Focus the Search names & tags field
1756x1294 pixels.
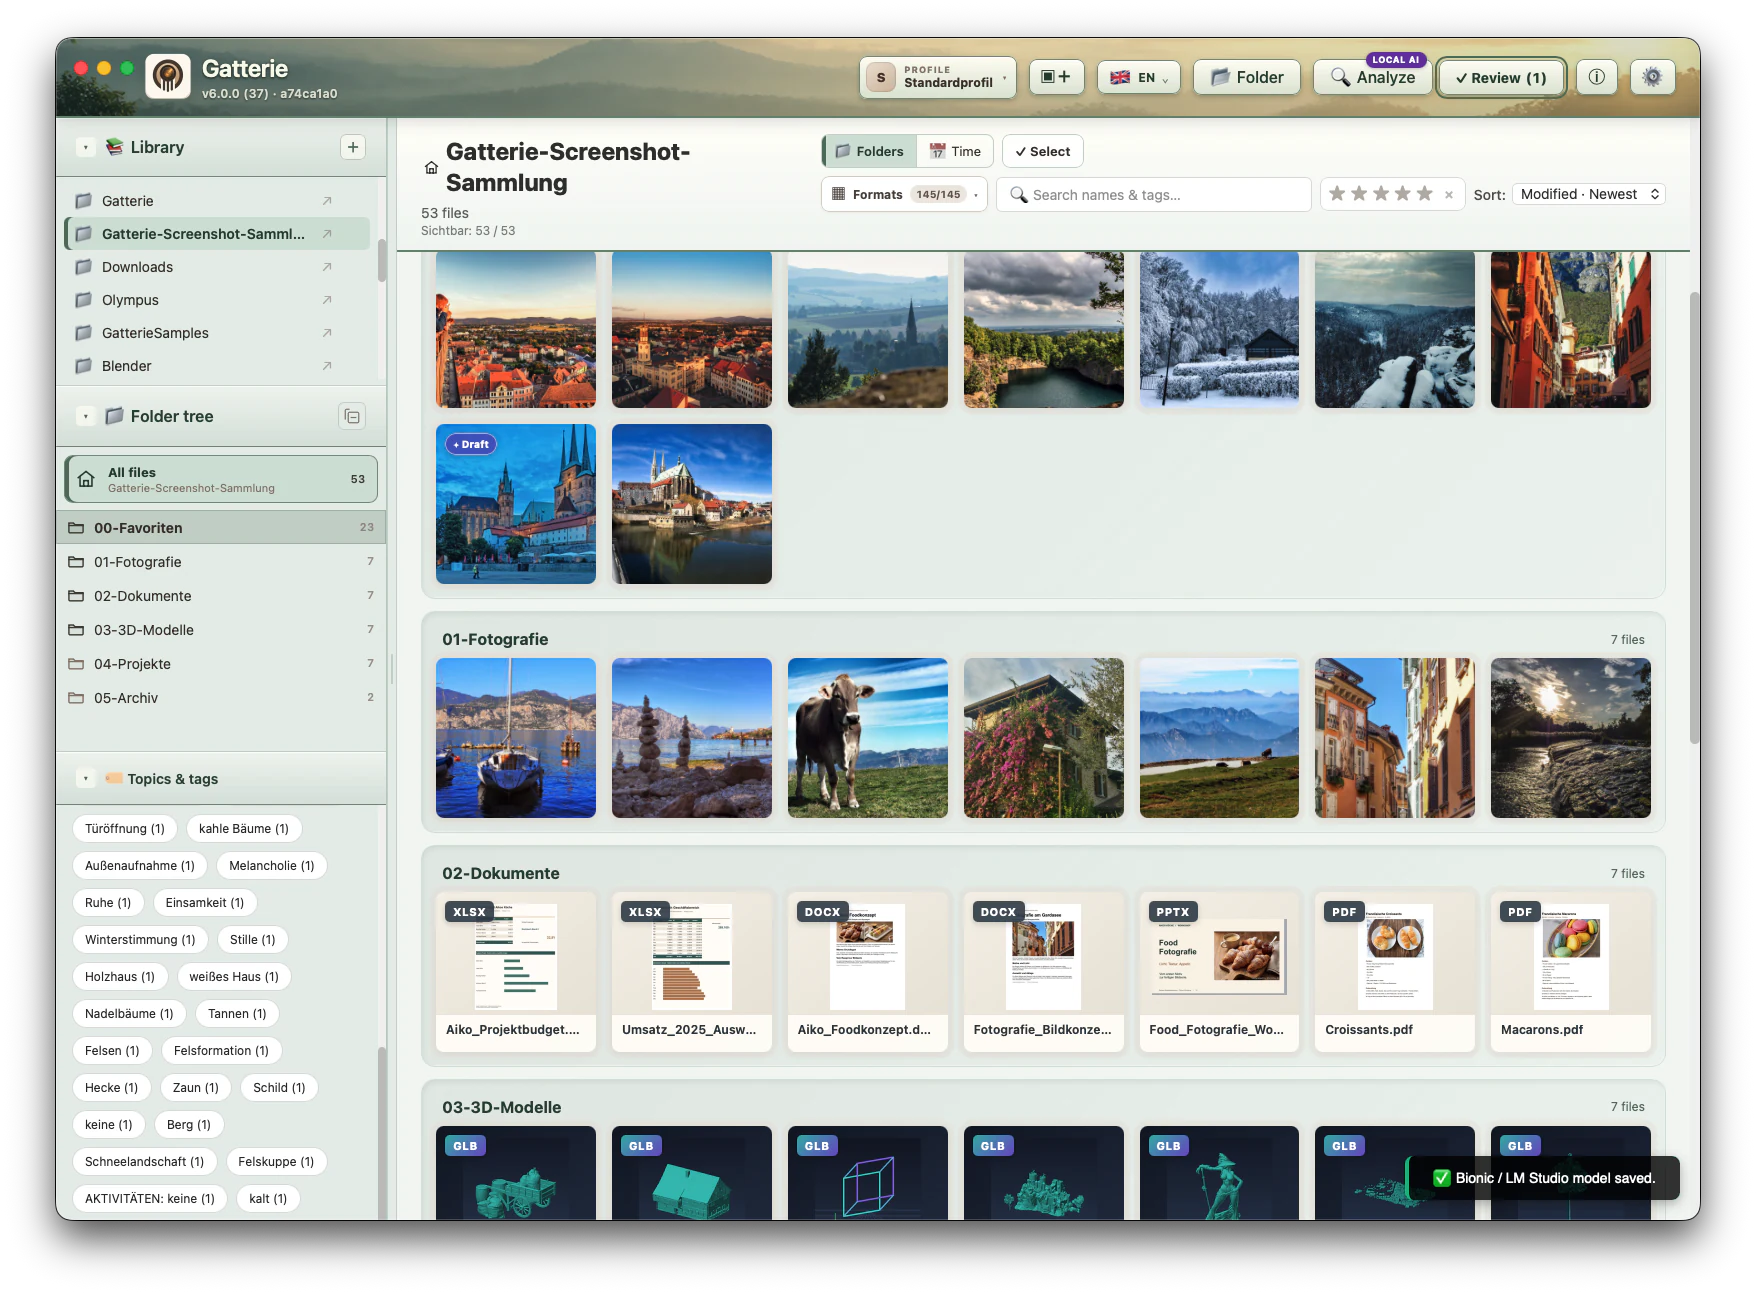point(1153,195)
